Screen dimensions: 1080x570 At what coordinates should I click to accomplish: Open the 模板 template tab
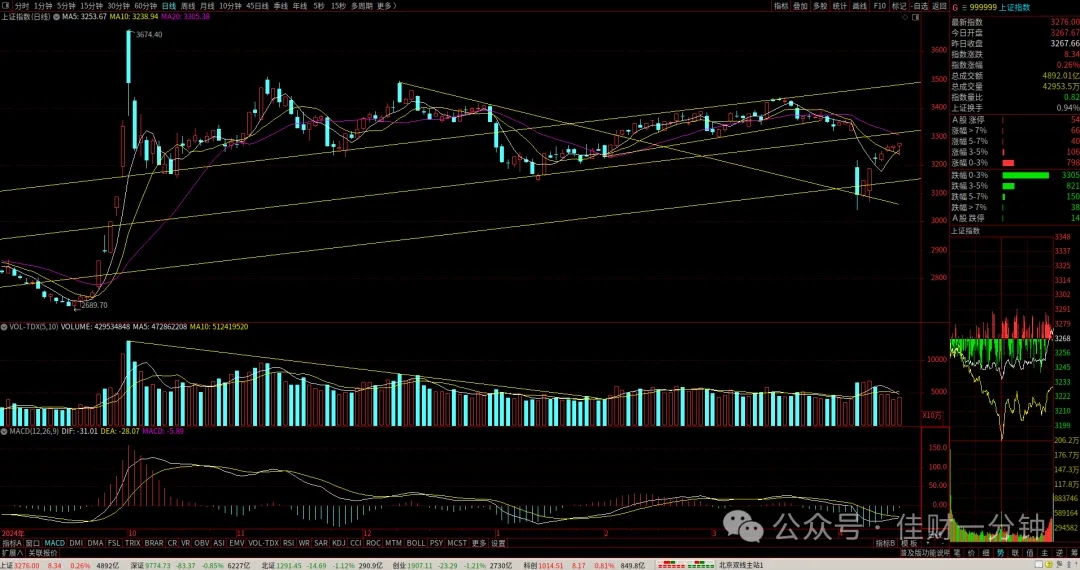point(909,543)
